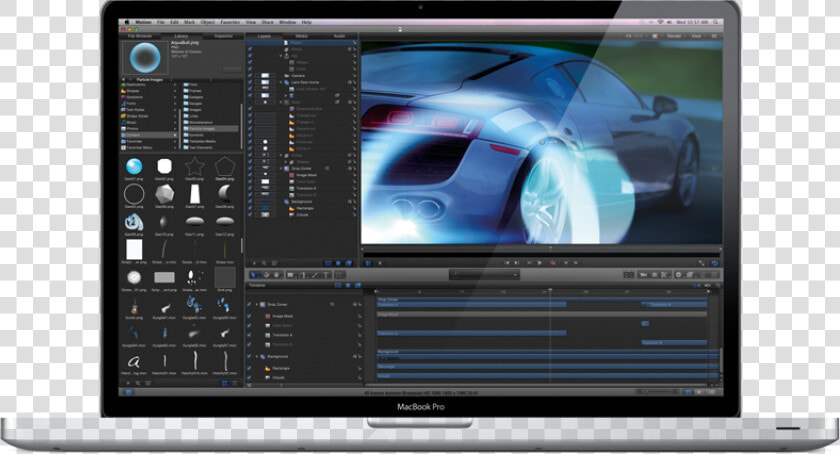Toggle Drop Zones checkbox in Timeline

250,304
